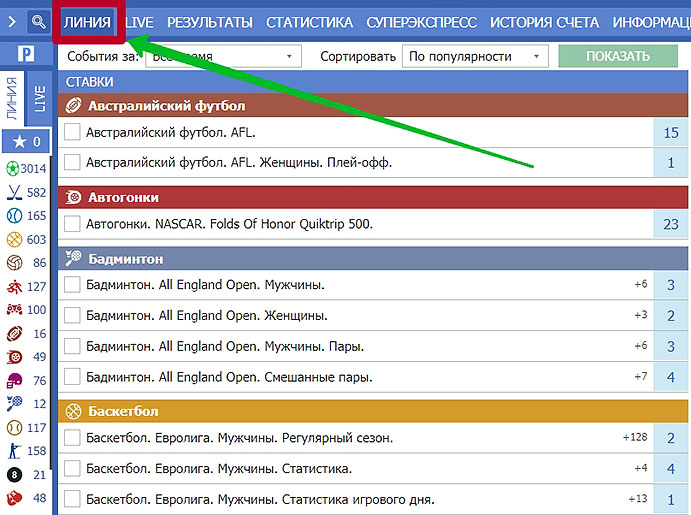Check the NASCAR Folds Of Honor Quiktrip 500 box
Viewport: 691px width, 515px height.
[72, 224]
